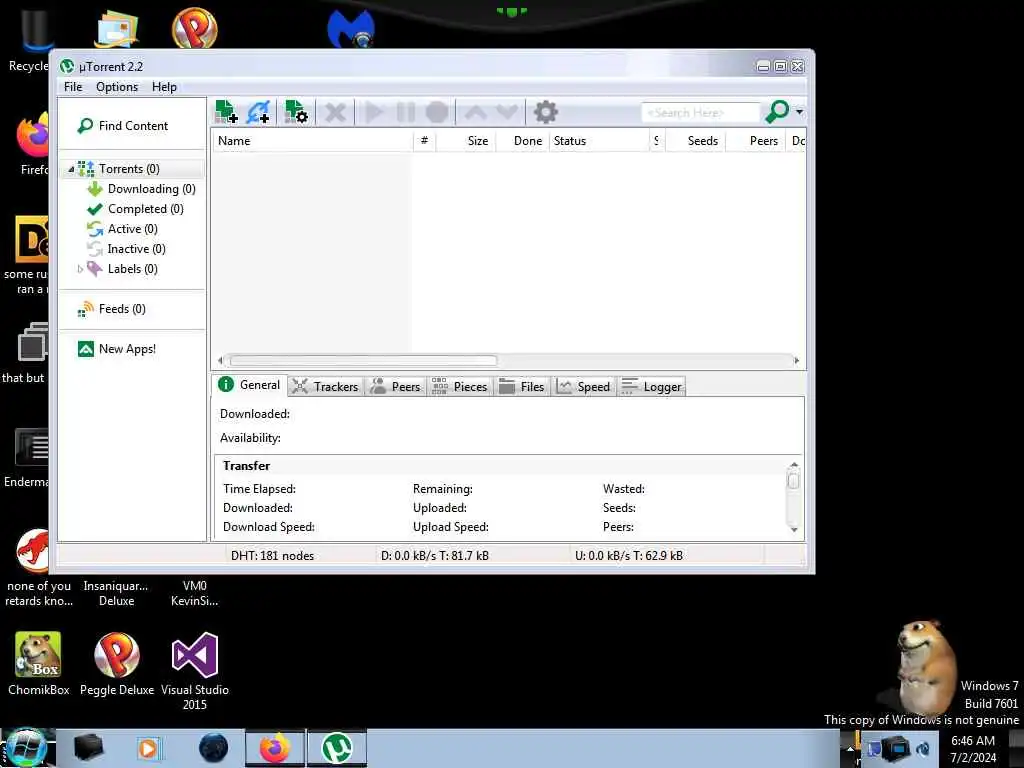Image resolution: width=1024 pixels, height=768 pixels.
Task: Open the ChomikBox desktop icon
Action: click(38, 664)
